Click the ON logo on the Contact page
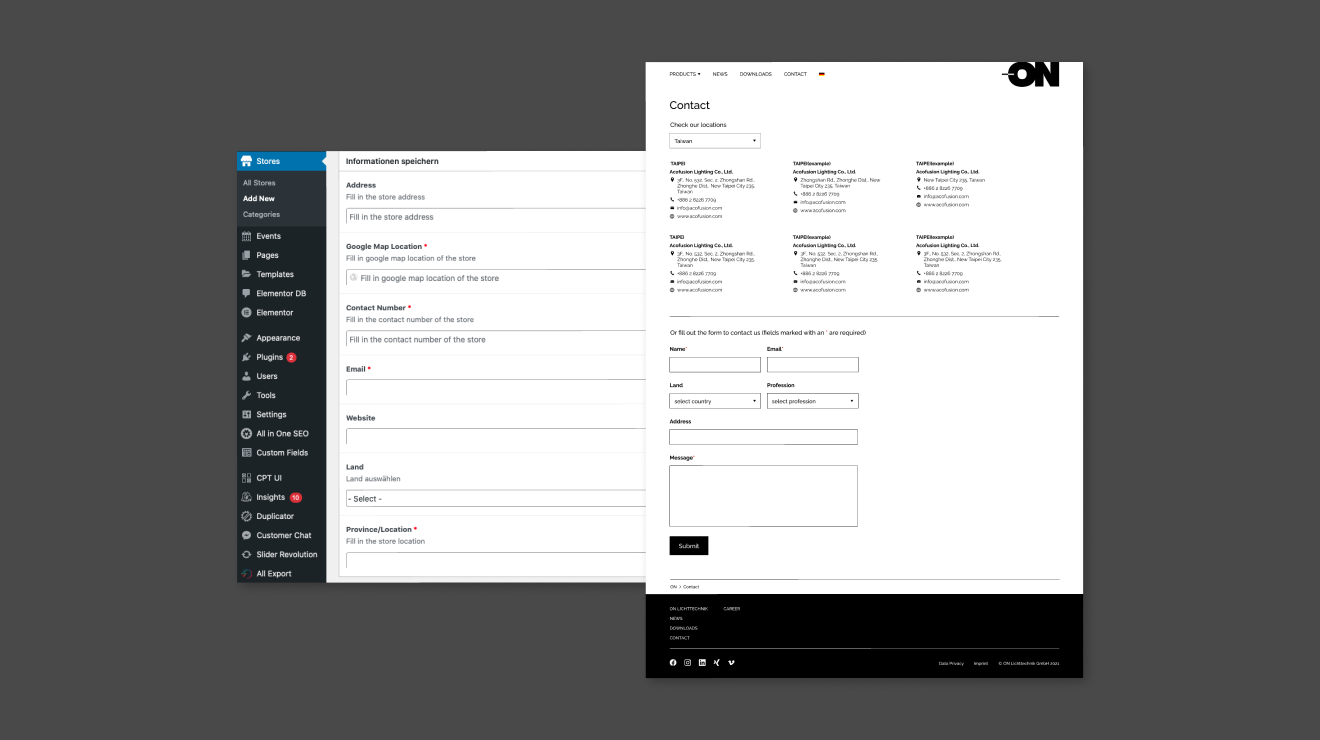1320x740 pixels. [1031, 74]
